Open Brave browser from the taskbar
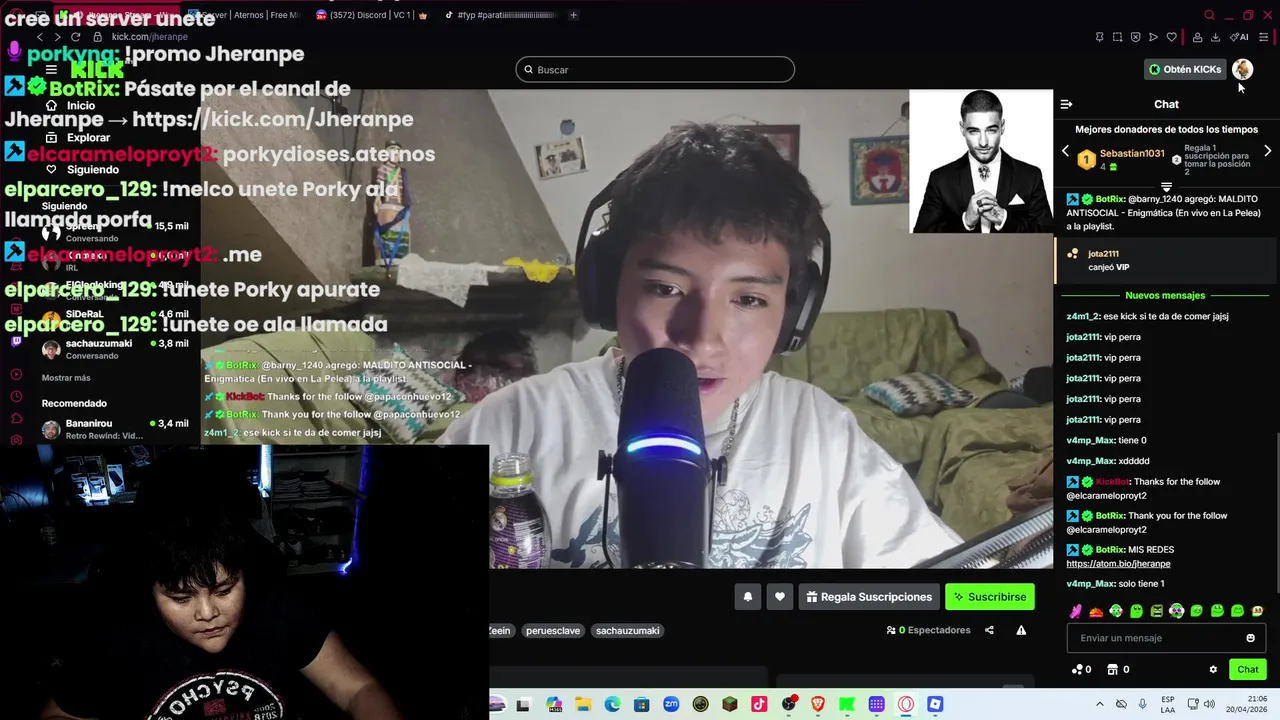Screen dimensions: 1280x720 coord(817,704)
